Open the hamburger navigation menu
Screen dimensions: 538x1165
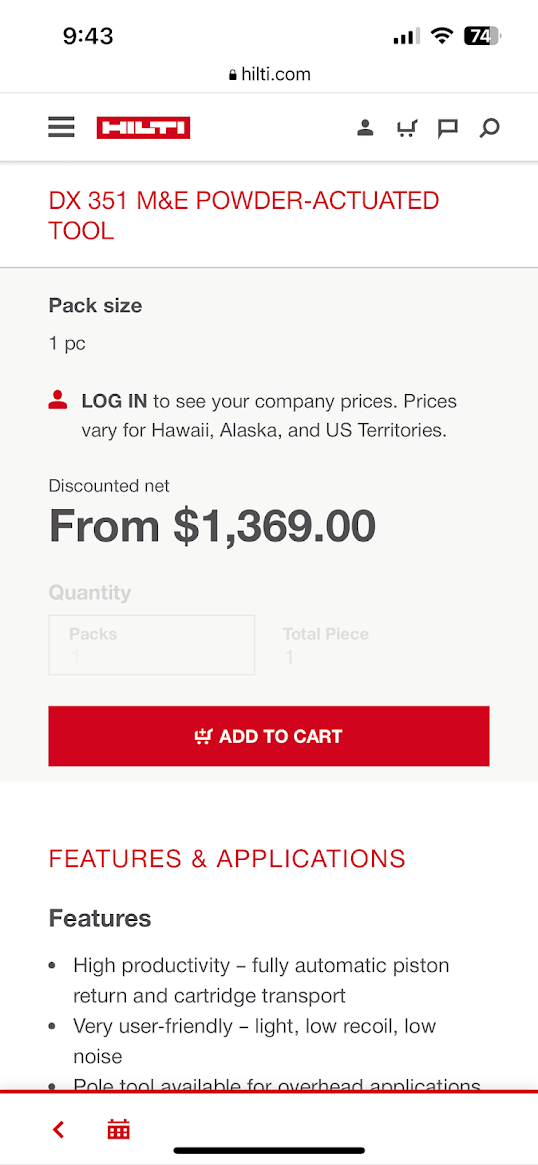62,127
